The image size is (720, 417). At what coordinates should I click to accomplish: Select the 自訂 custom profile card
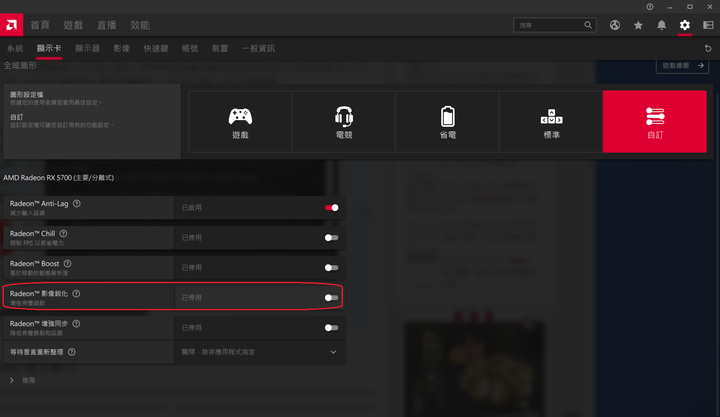[655, 121]
